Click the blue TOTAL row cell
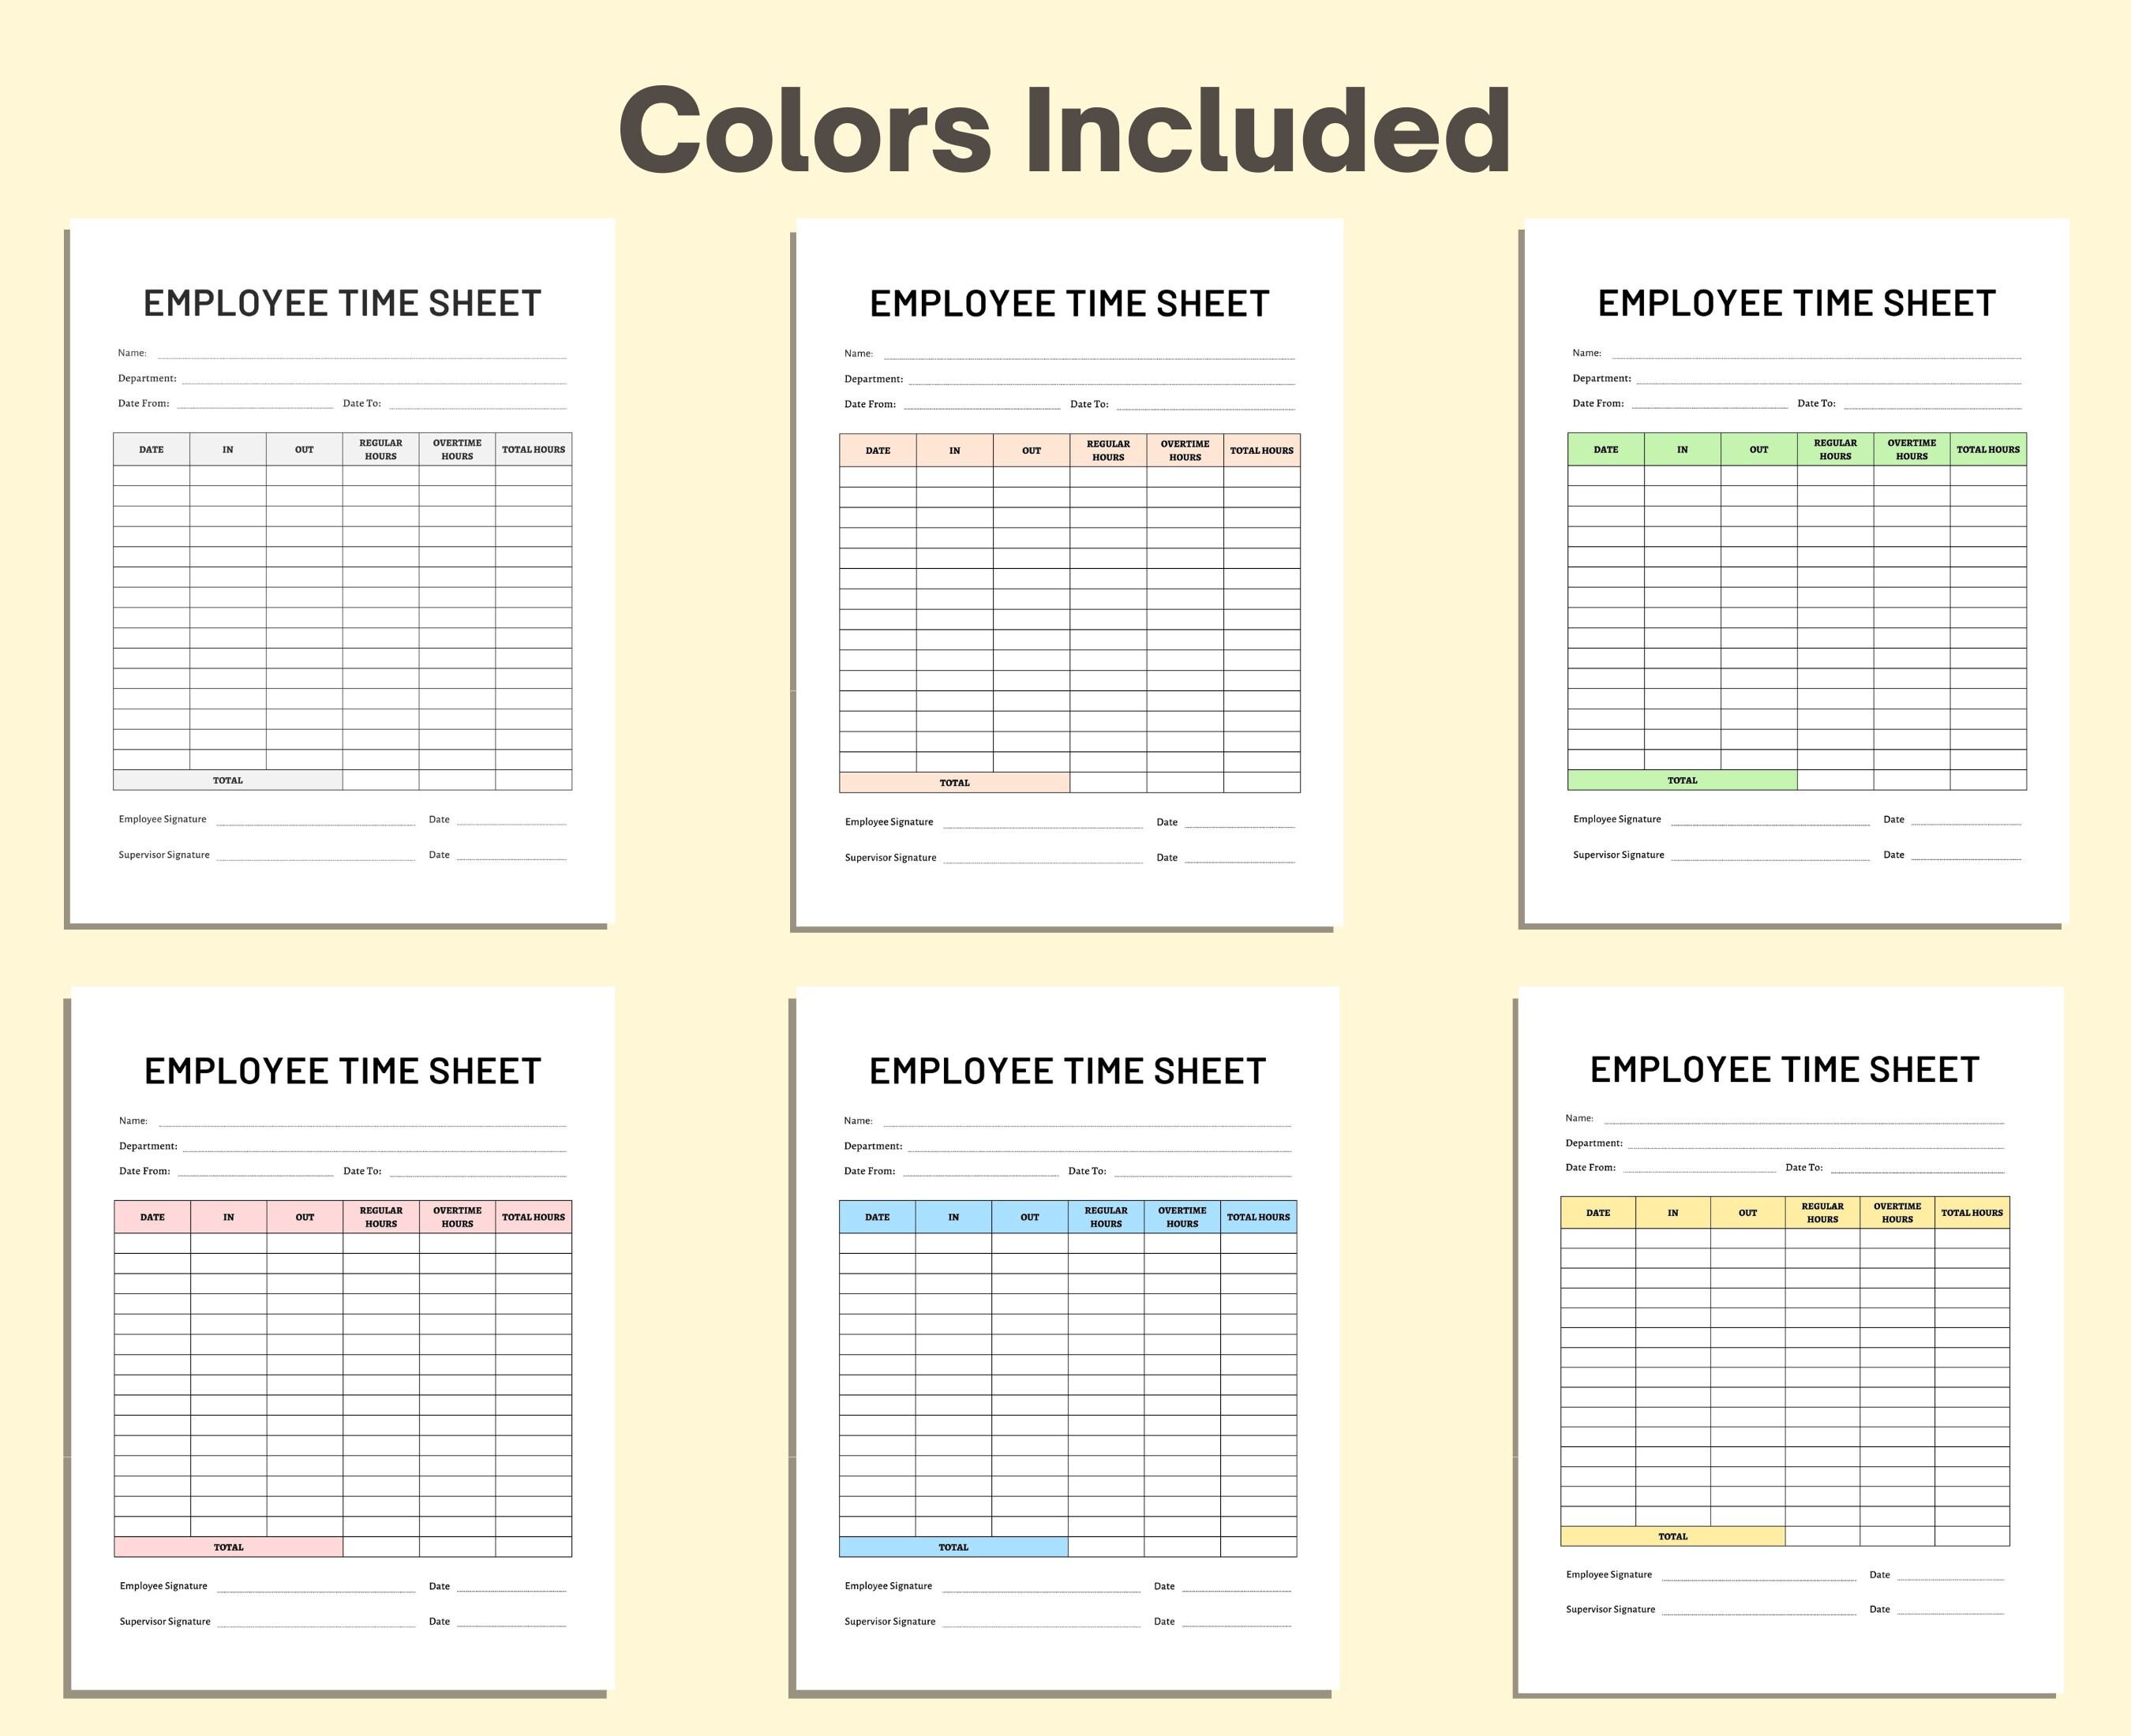 point(953,1547)
